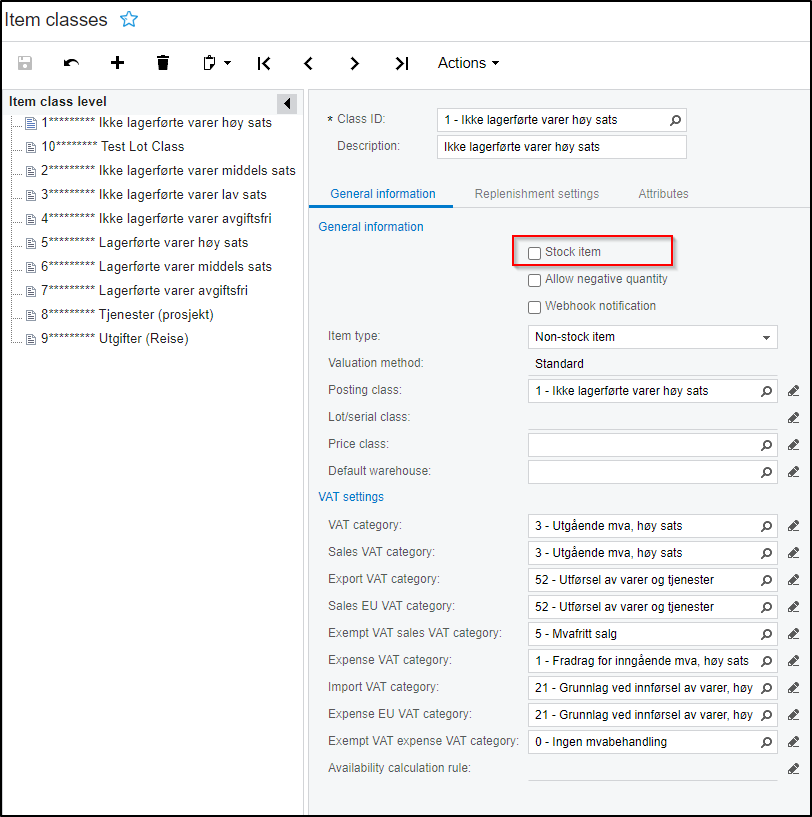This screenshot has height=817, width=812.
Task: Navigate to the previous record
Action: pos(308,63)
